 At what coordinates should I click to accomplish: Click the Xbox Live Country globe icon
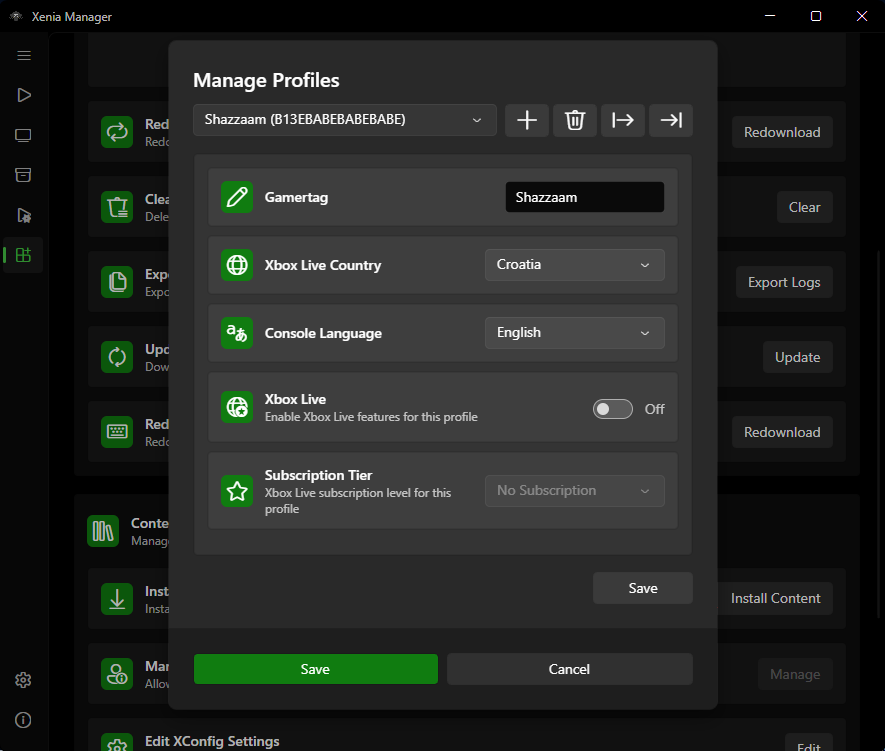(237, 265)
